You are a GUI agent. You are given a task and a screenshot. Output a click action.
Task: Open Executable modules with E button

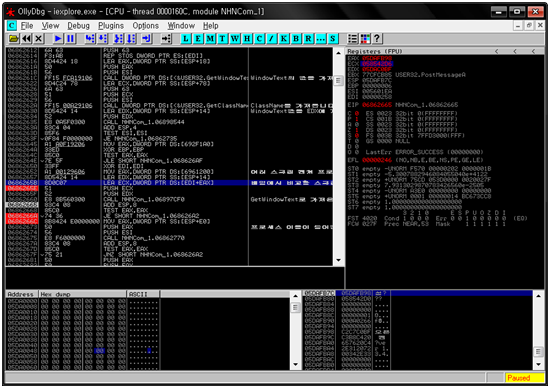pos(198,39)
